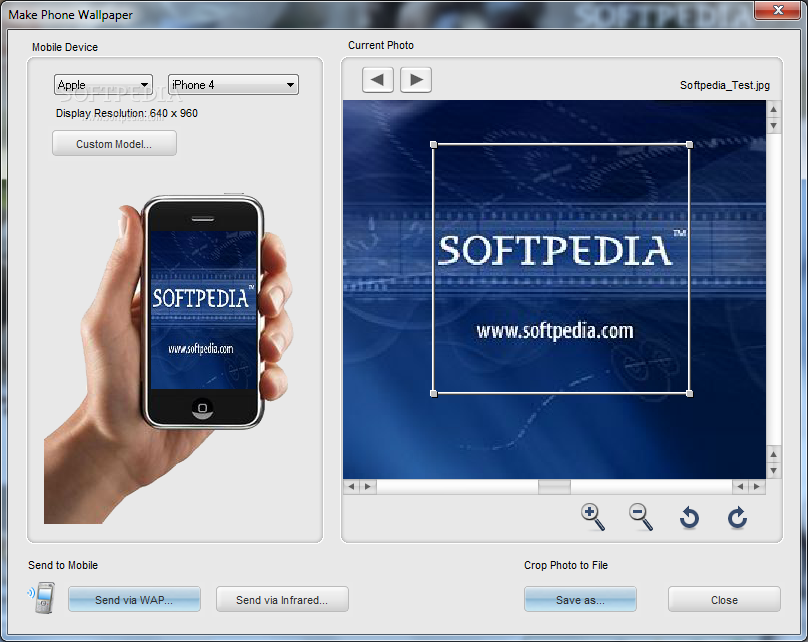Click the window X close button
Viewport: 808px width, 642px height.
(x=778, y=10)
